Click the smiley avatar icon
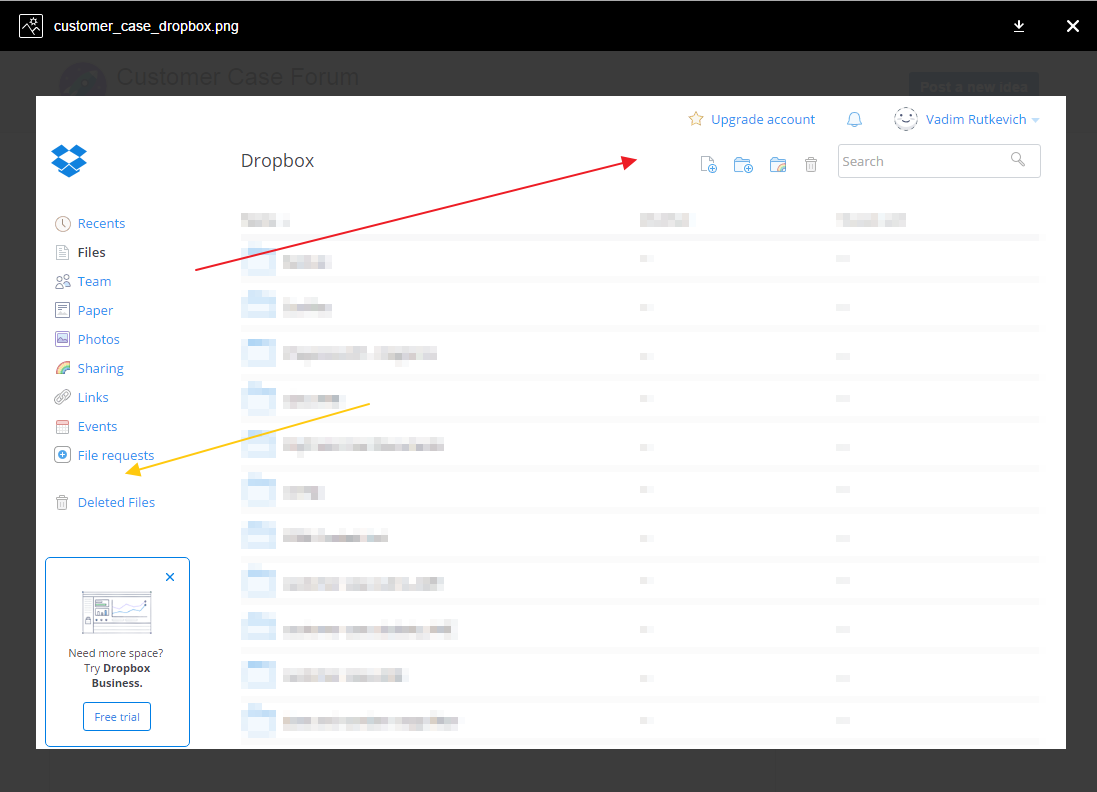This screenshot has width=1097, height=792. (x=905, y=119)
